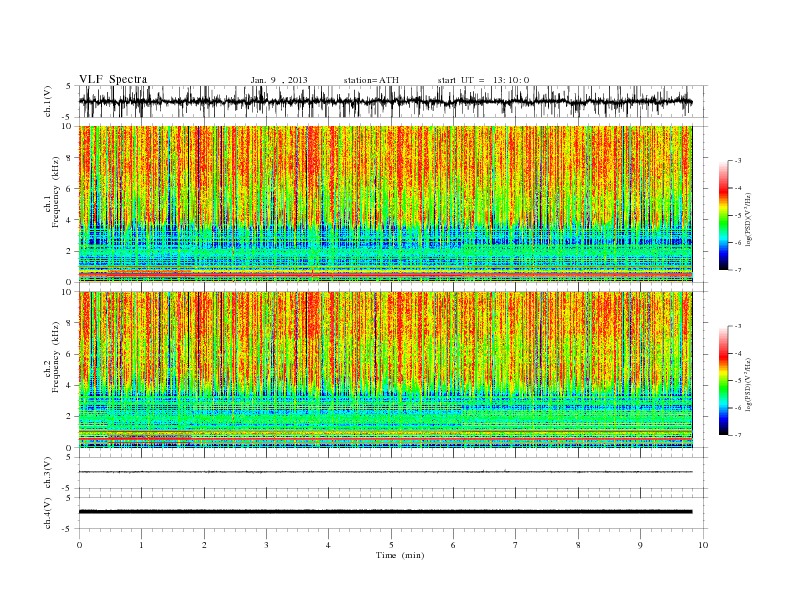Click the ch.1 color scale bar
The width and height of the screenshot is (792, 612).
(723, 215)
